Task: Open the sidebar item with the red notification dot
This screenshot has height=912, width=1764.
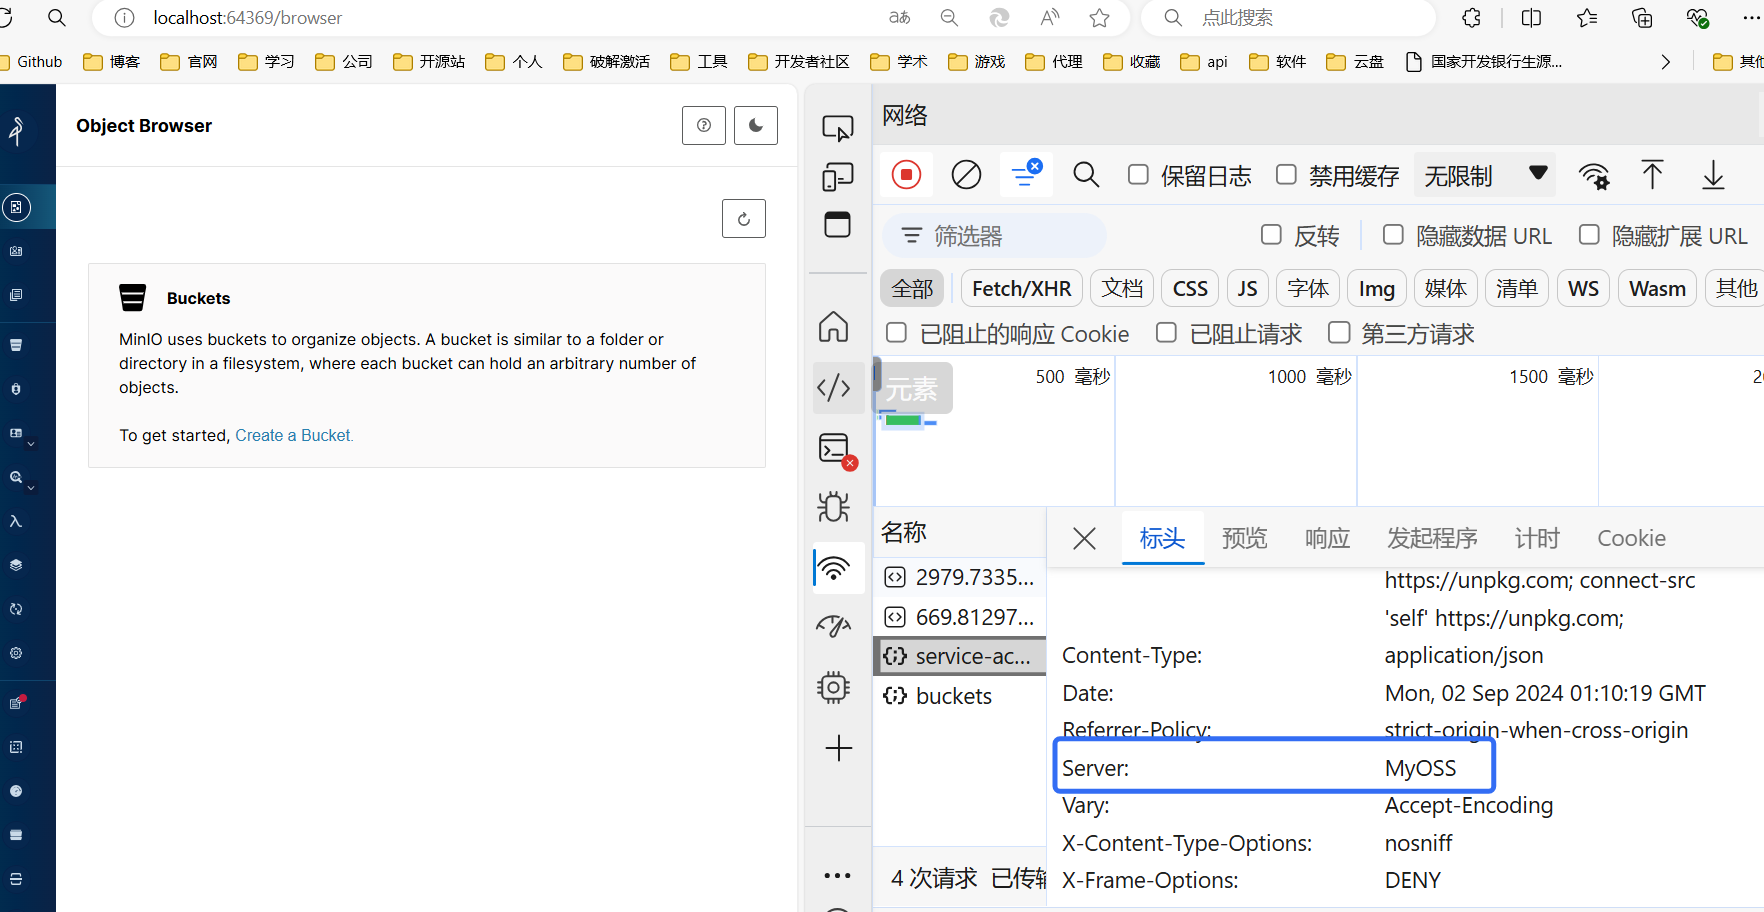Action: [16, 703]
